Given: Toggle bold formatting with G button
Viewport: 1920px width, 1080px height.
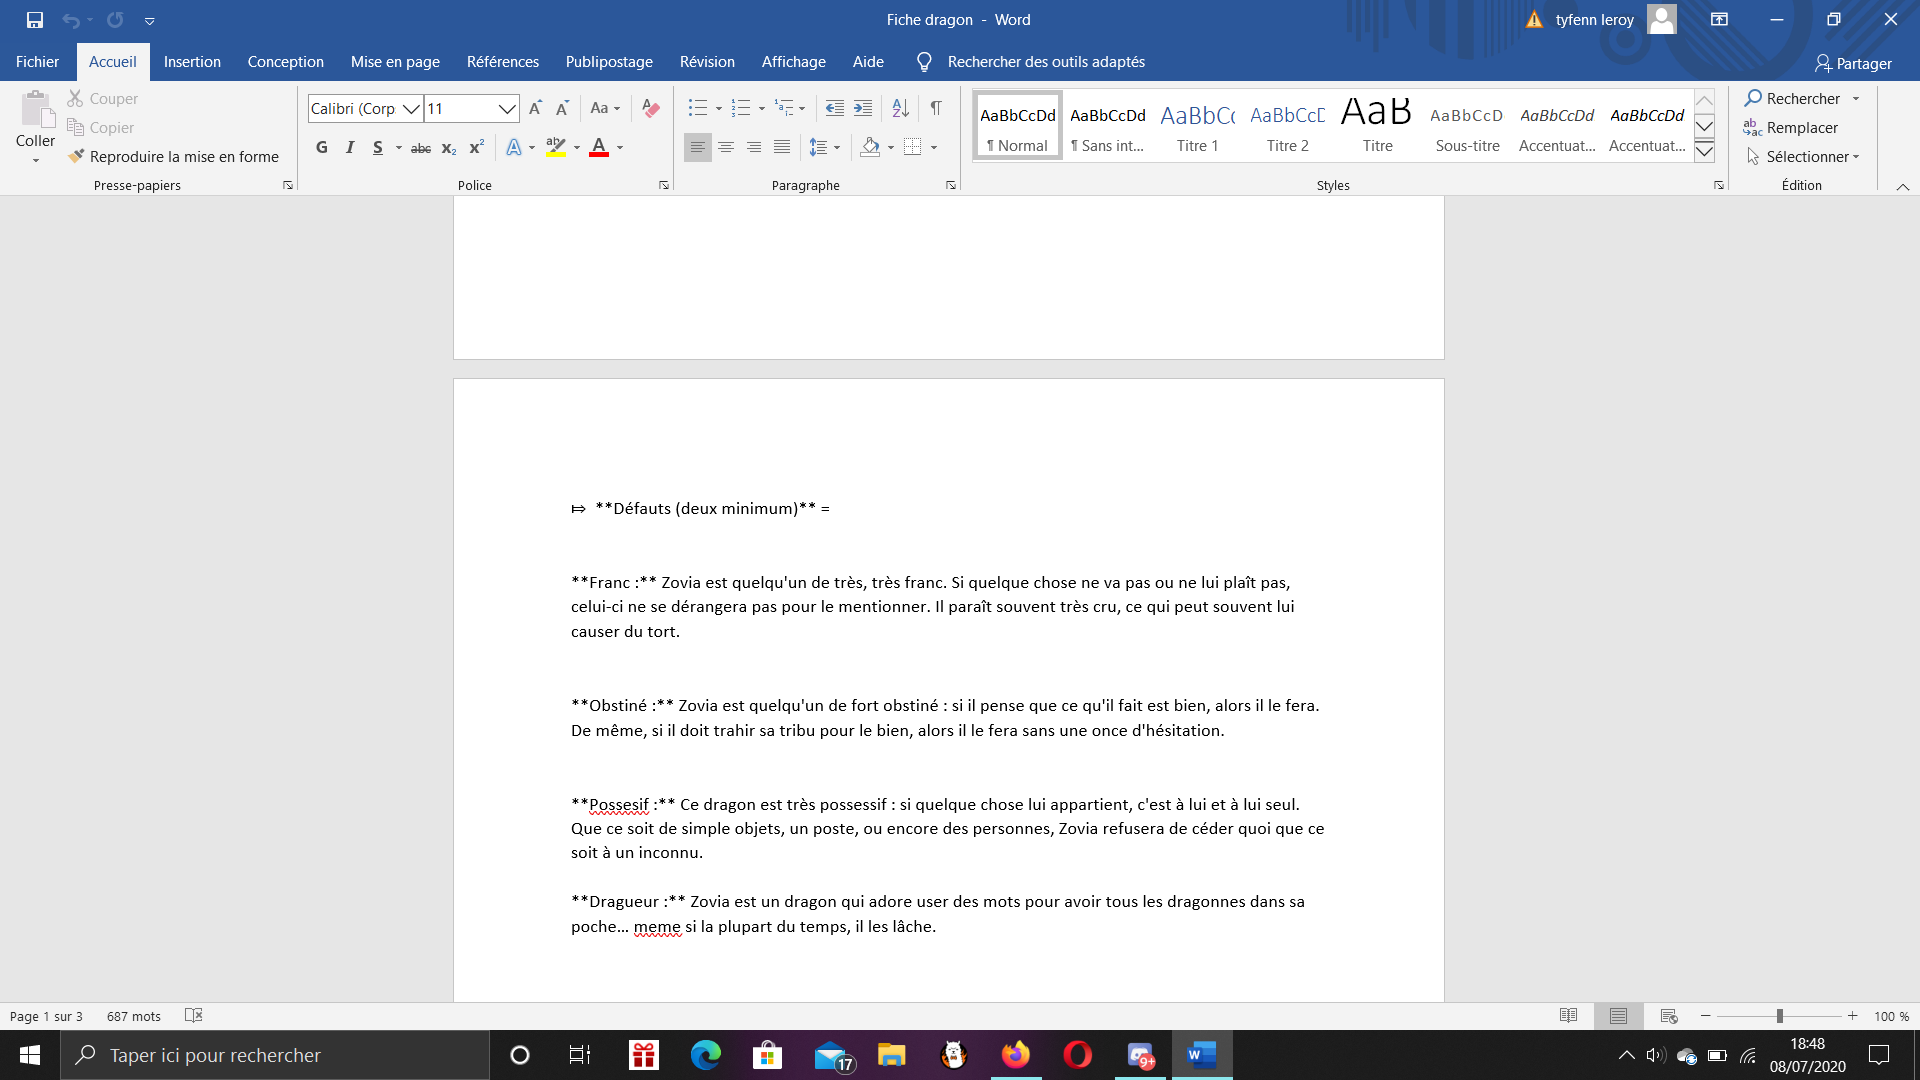Looking at the screenshot, I should (x=322, y=147).
